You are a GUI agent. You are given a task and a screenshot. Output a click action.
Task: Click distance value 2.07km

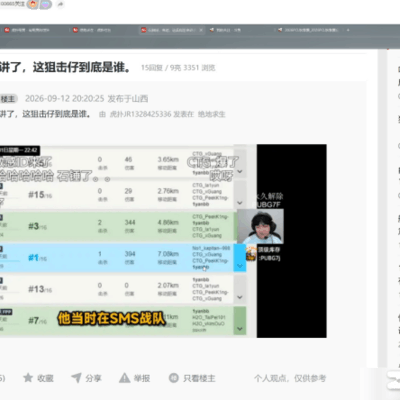tap(168, 285)
